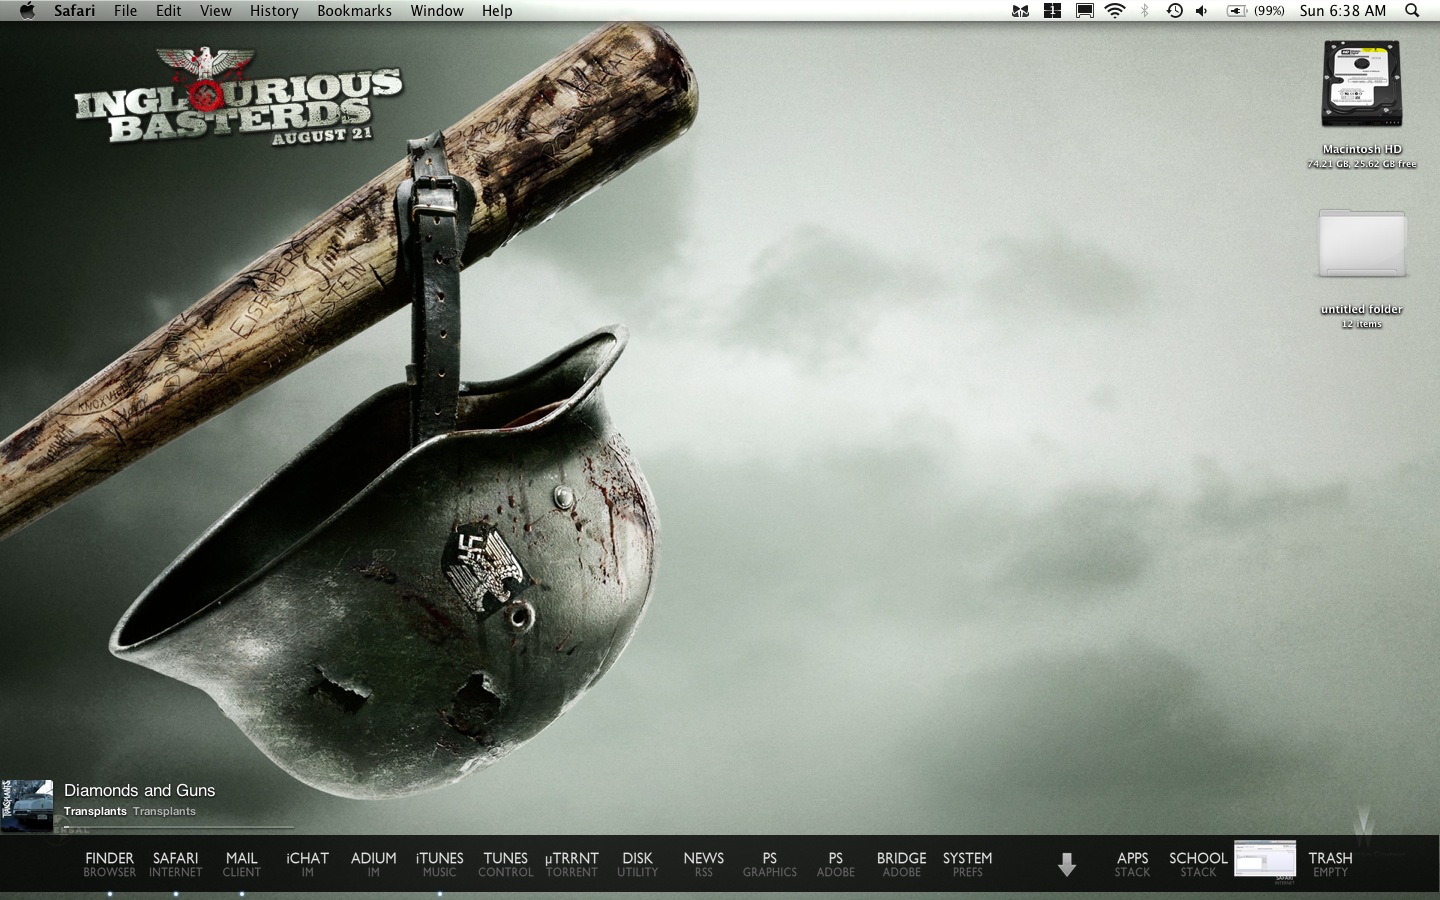This screenshot has width=1440, height=900.
Task: Open the History menu
Action: tap(274, 11)
